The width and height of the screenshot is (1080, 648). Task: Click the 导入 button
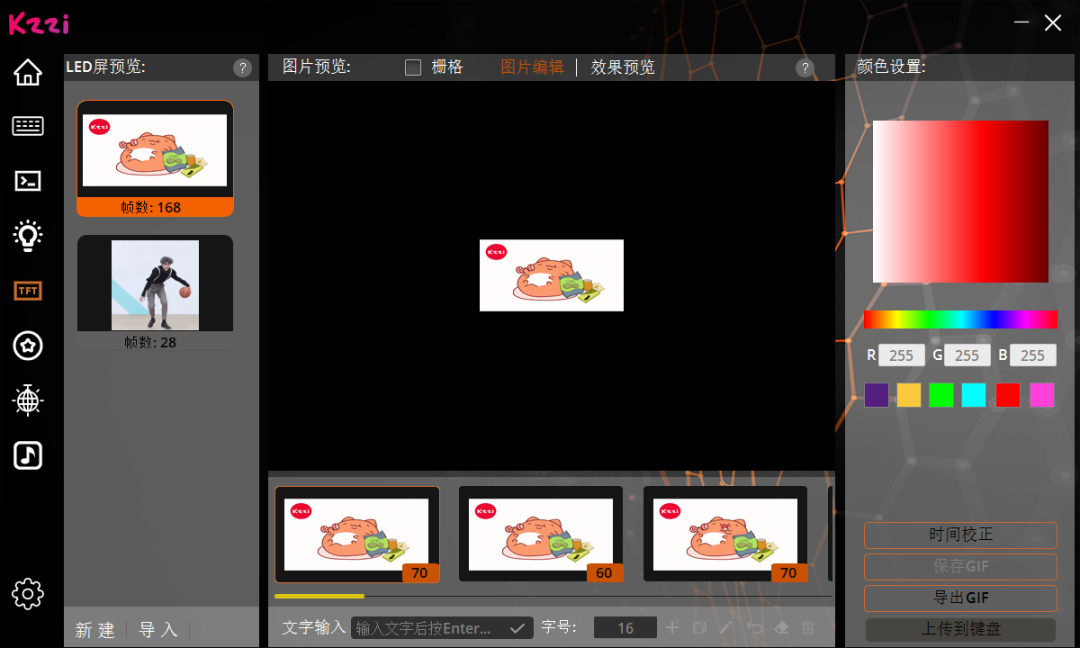point(158,629)
